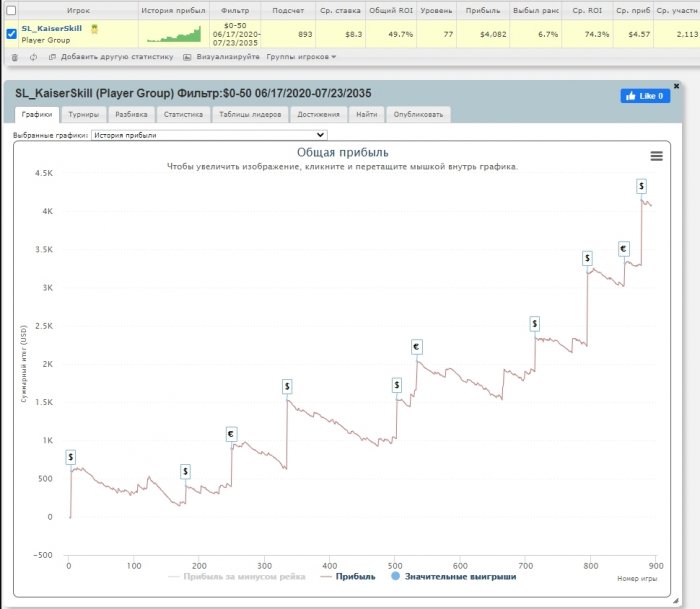Sort by the Общий ROI column header
700x609 pixels.
[391, 10]
